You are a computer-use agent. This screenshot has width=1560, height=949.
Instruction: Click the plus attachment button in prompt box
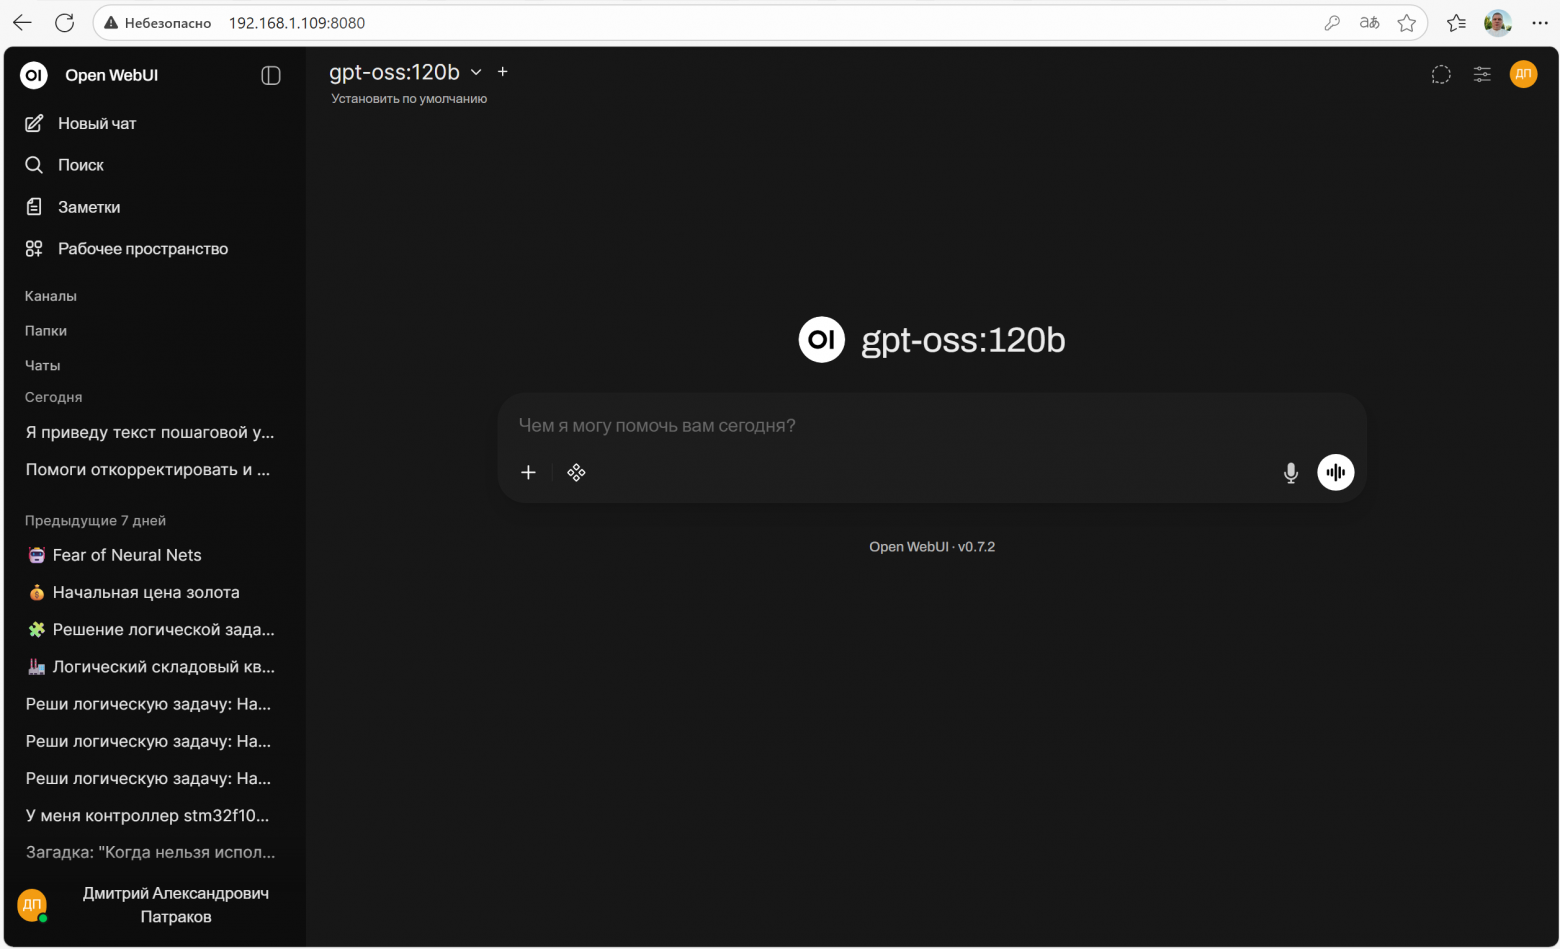pos(528,472)
